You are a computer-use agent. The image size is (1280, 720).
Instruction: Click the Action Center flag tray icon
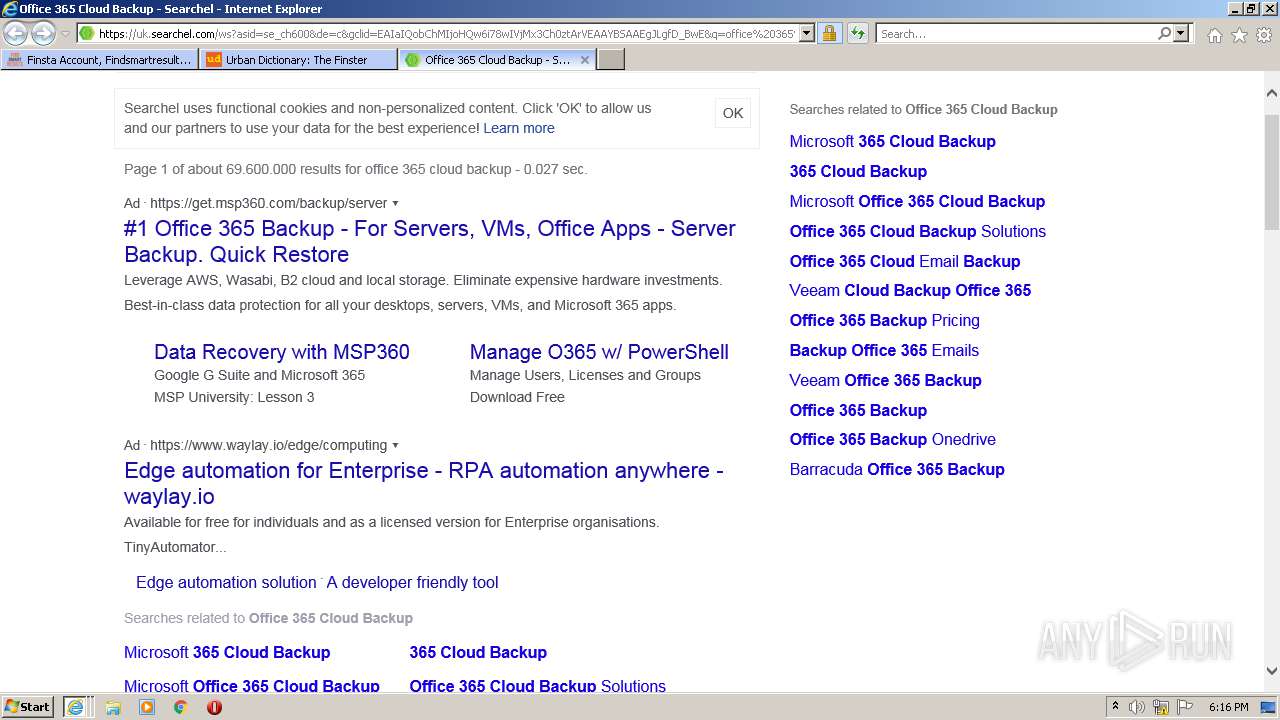point(1185,707)
